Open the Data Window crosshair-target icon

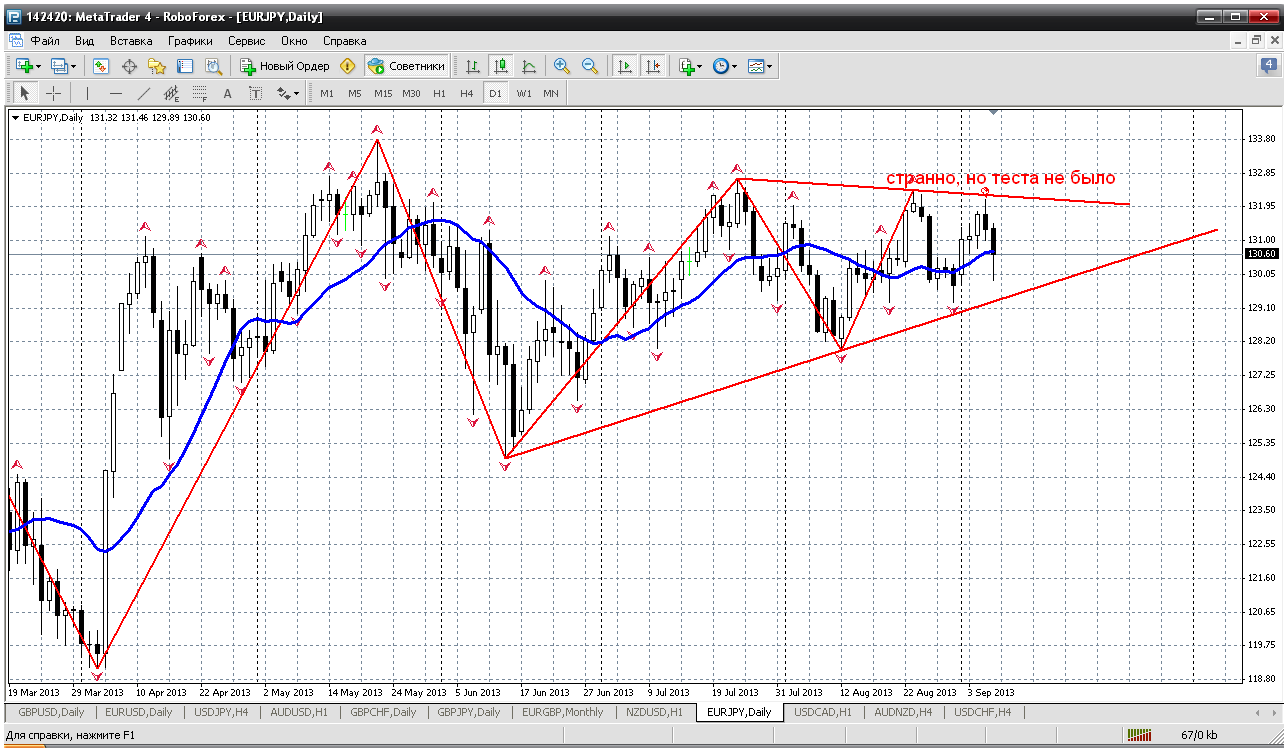(129, 66)
